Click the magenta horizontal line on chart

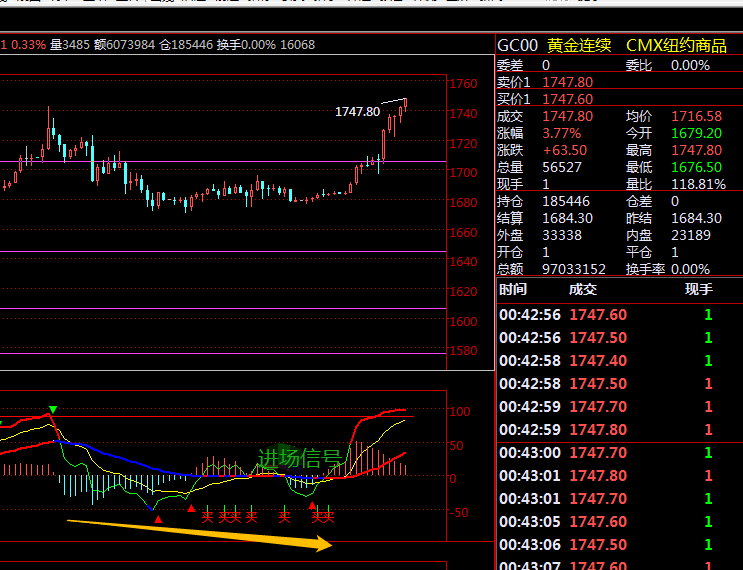pyautogui.click(x=220, y=309)
